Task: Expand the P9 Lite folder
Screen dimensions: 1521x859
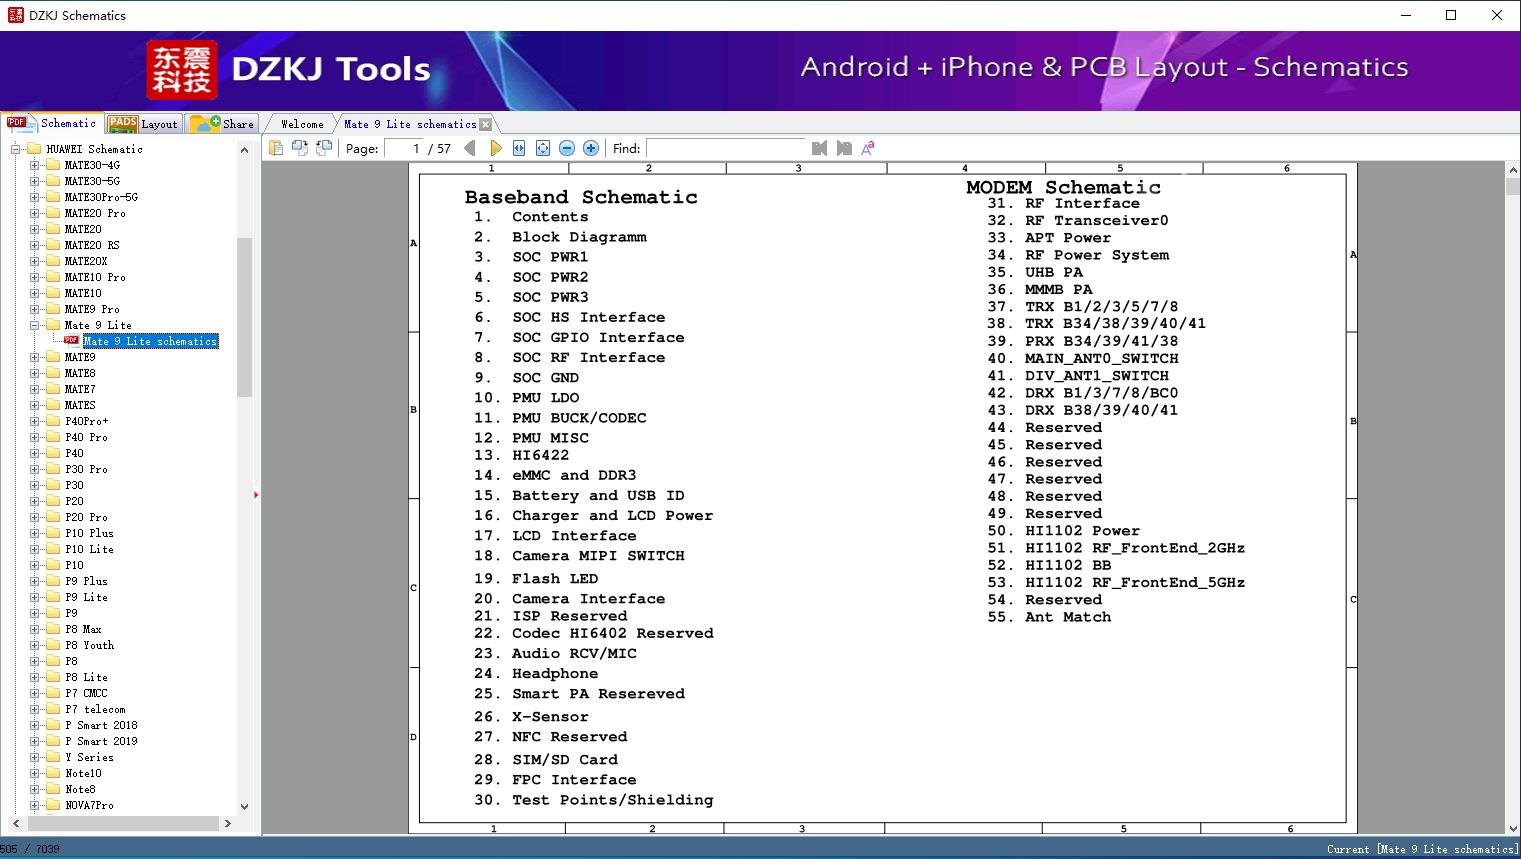Action: pyautogui.click(x=34, y=597)
